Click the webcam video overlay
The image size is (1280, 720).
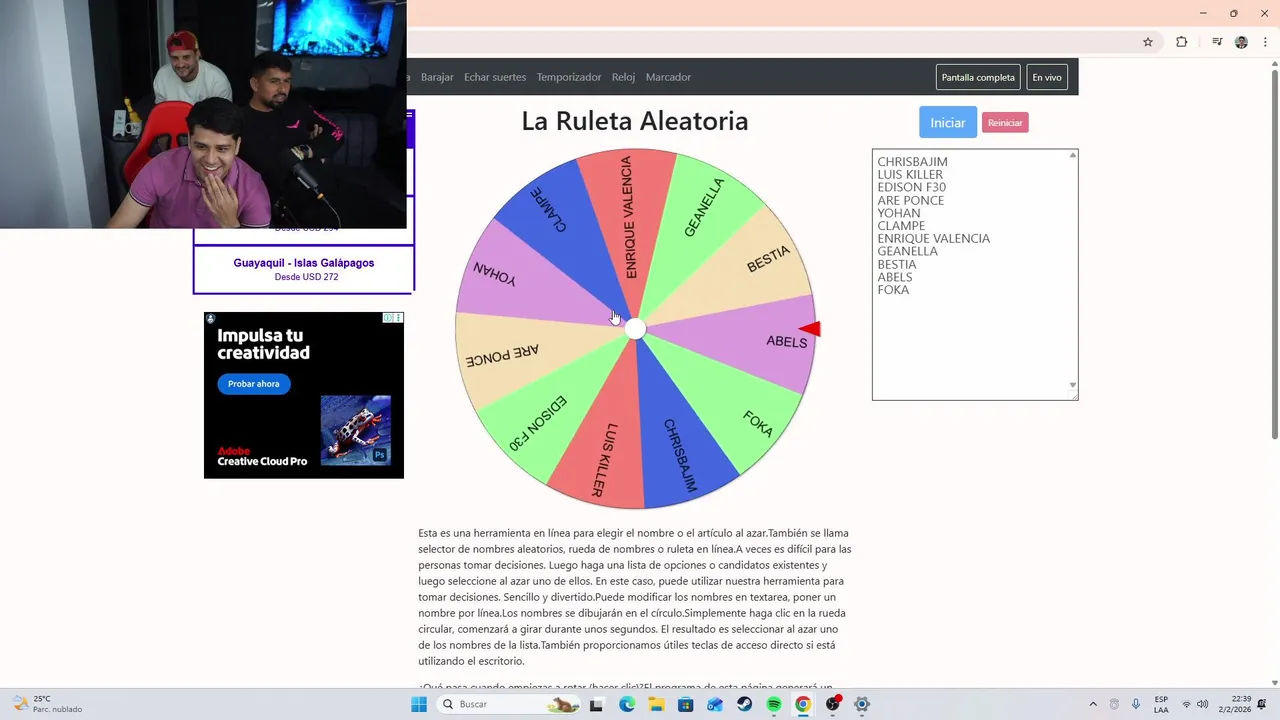(203, 114)
